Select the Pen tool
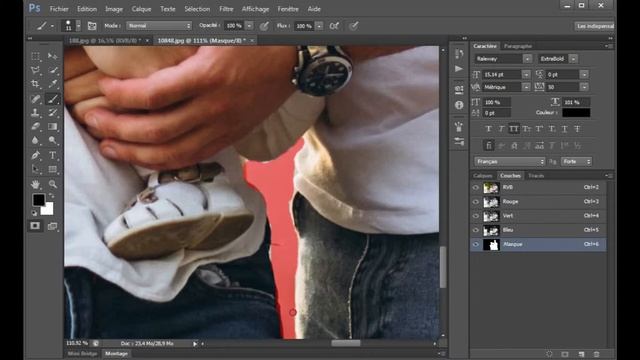The image size is (640, 360). coord(36,155)
